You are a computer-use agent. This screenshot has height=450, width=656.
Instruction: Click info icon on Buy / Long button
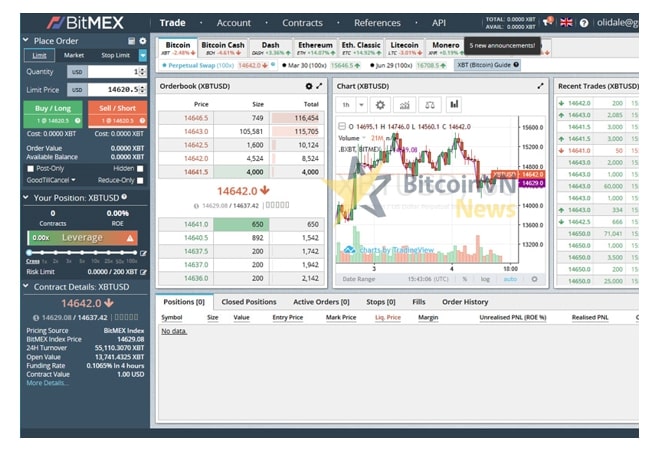point(77,120)
